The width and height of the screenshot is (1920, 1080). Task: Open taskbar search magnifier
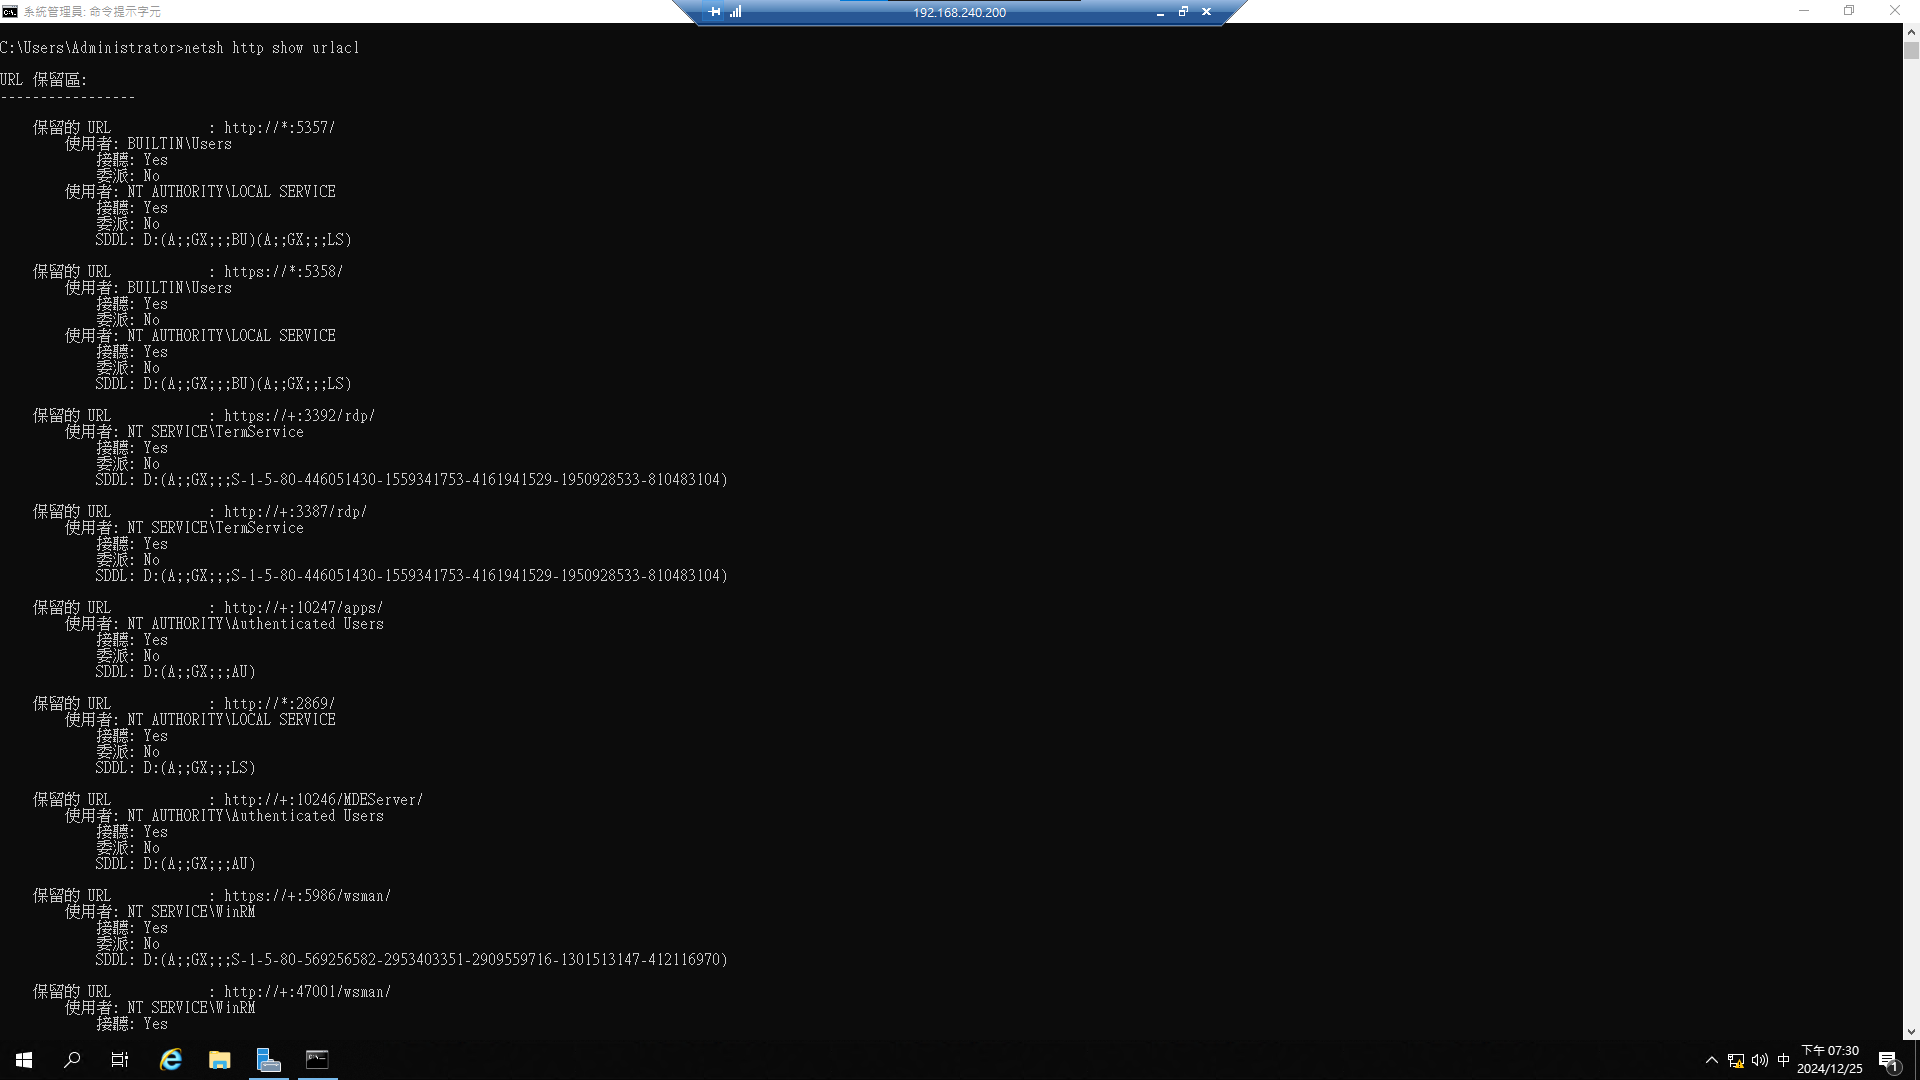[x=72, y=1060]
